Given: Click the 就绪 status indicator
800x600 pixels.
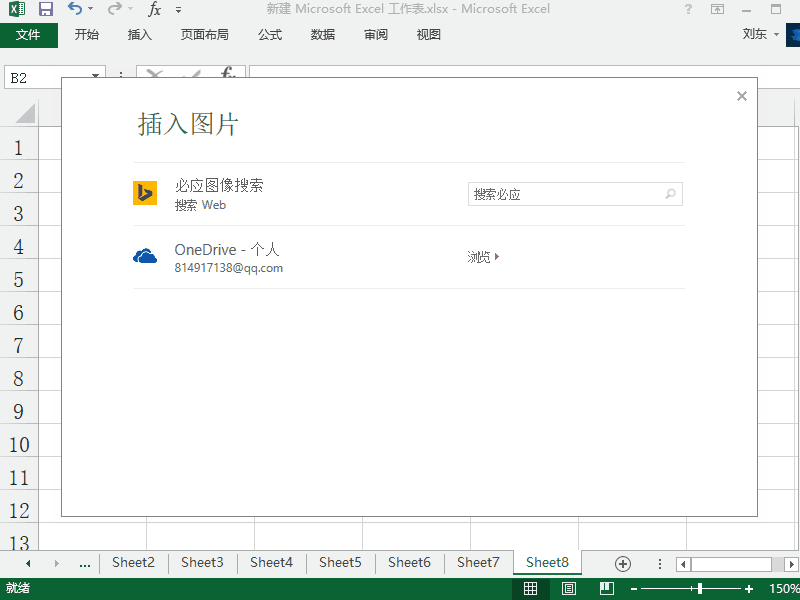Looking at the screenshot, I should click(18, 588).
